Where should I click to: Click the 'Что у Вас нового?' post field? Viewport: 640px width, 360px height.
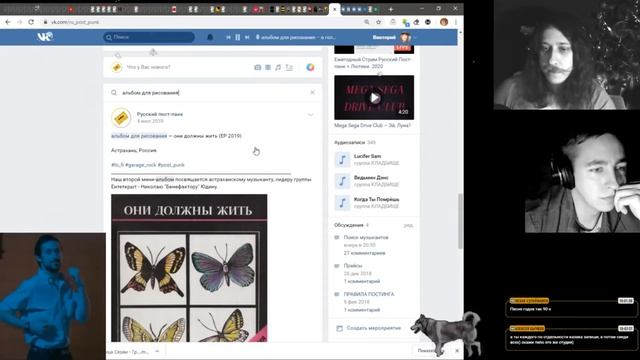point(149,67)
